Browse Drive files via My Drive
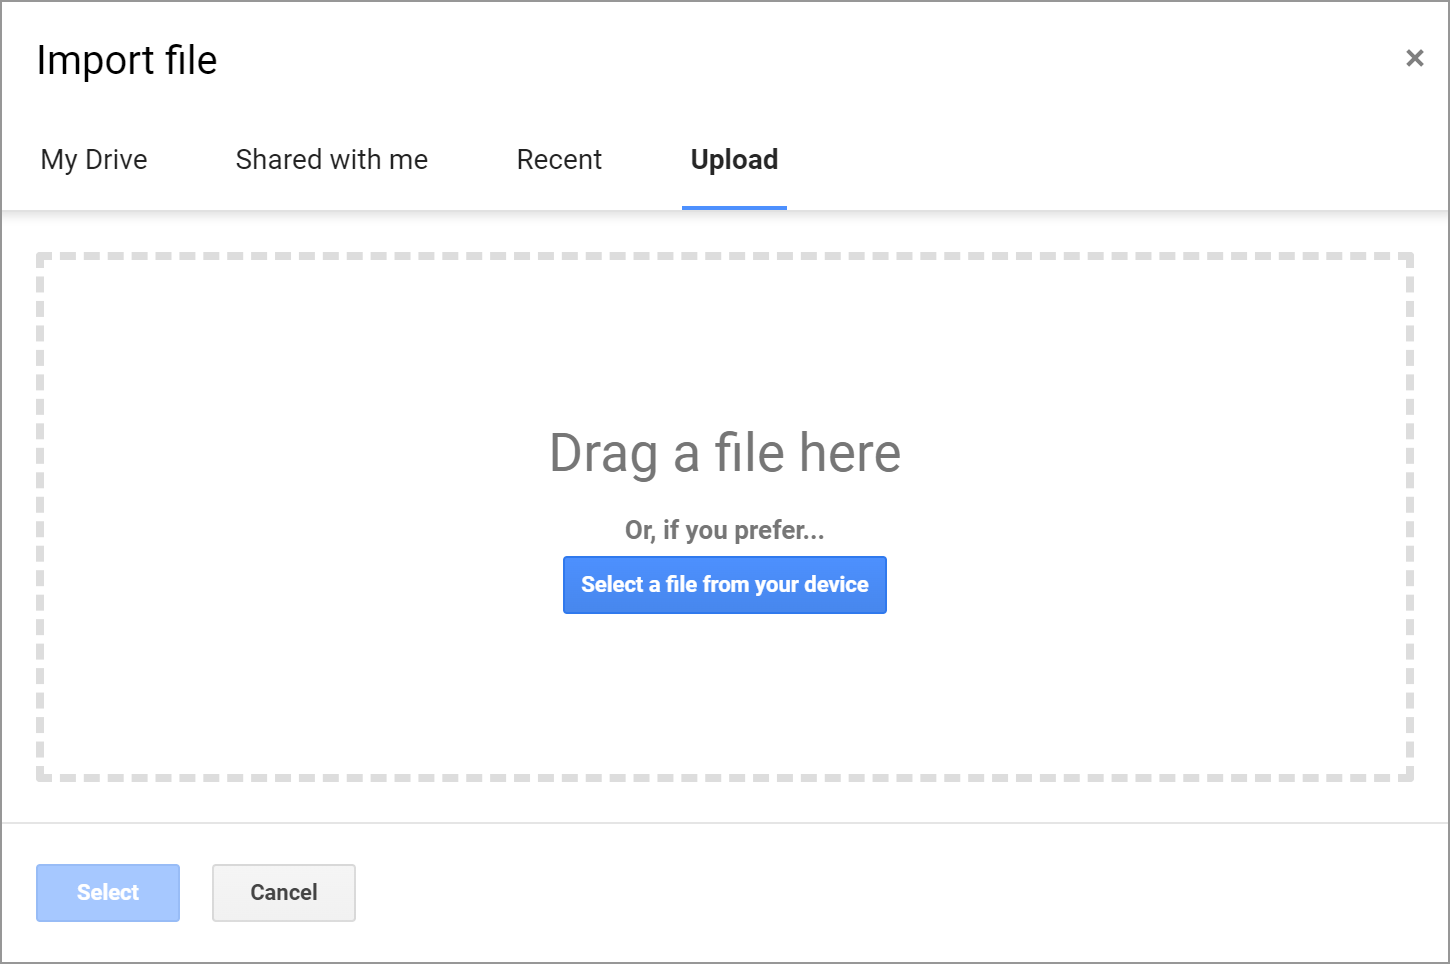Image resolution: width=1450 pixels, height=964 pixels. click(x=94, y=160)
